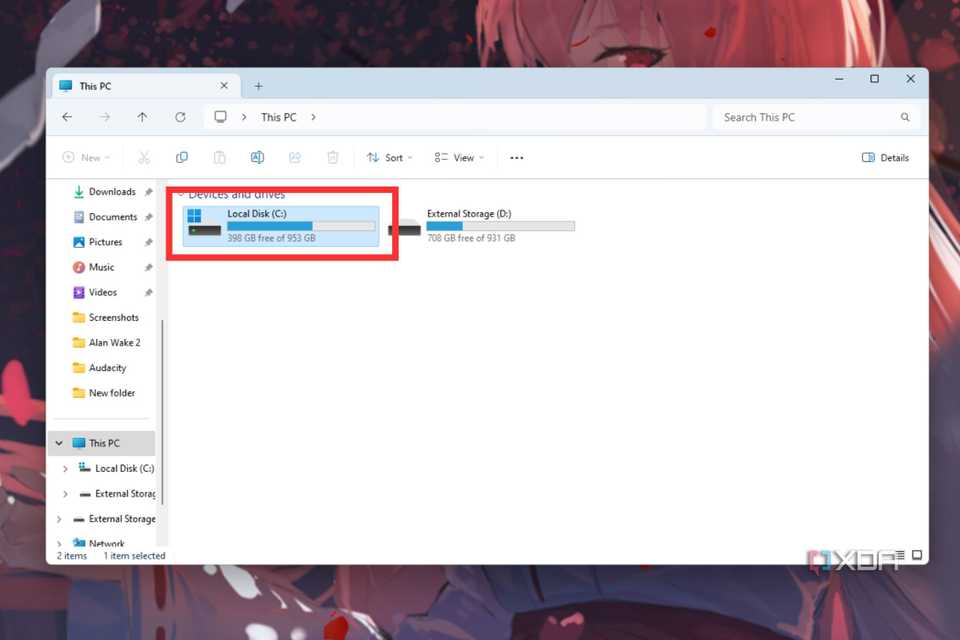Click the External Storage (D:) usage bar
The width and height of the screenshot is (960, 640).
501,226
